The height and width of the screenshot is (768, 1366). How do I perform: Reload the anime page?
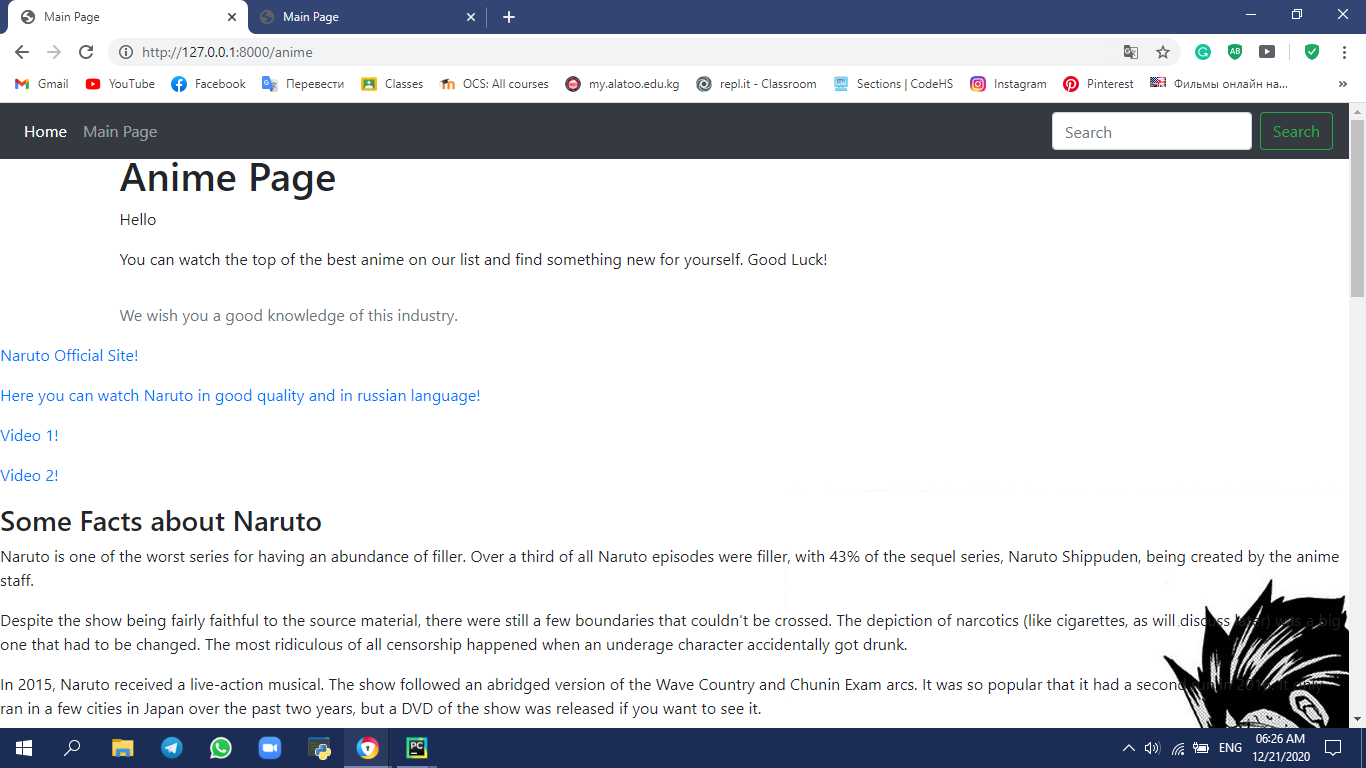[x=86, y=52]
